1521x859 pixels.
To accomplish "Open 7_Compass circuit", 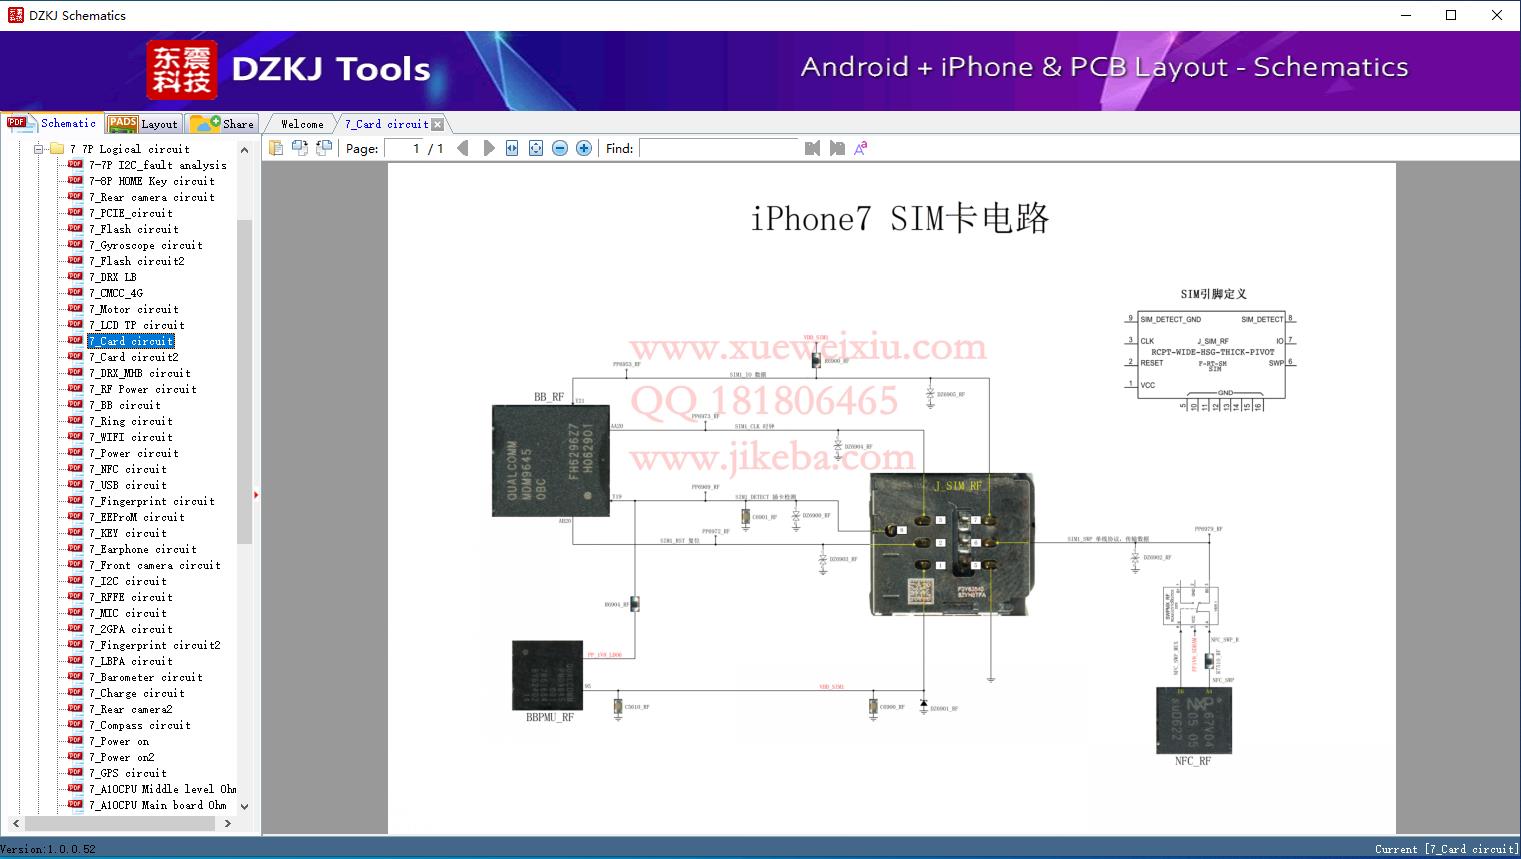I will tap(140, 725).
